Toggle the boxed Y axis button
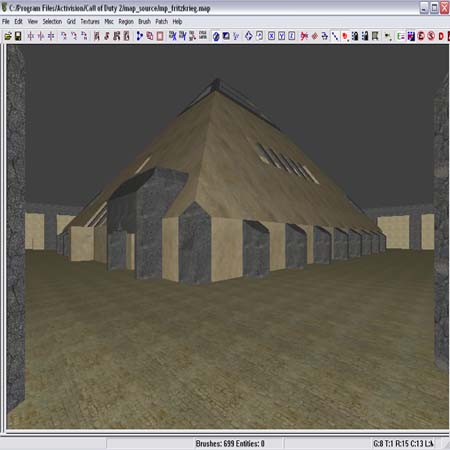 [282, 36]
